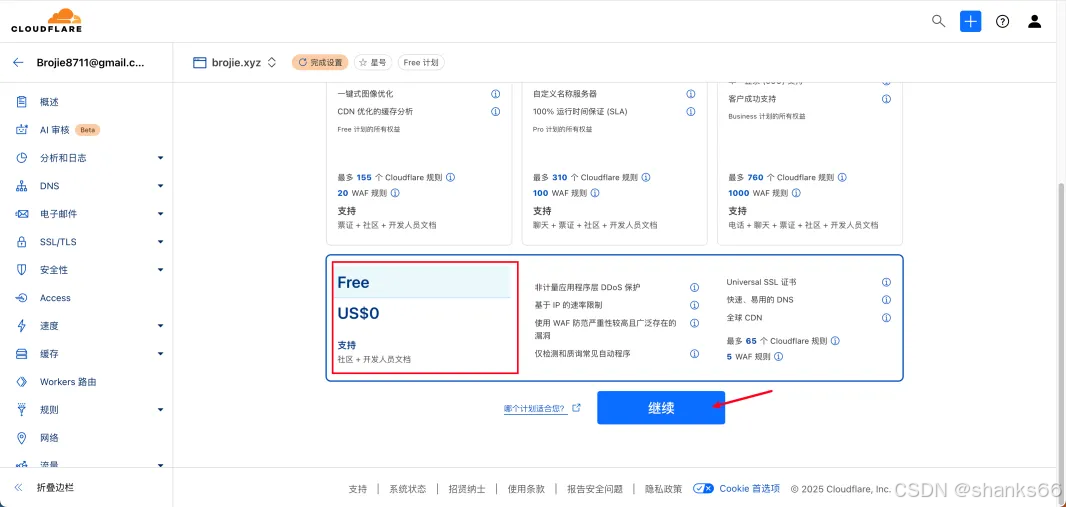Click info icon beside 快速、易用的 DNS
Viewport: 1066px width, 507px height.
coord(887,300)
